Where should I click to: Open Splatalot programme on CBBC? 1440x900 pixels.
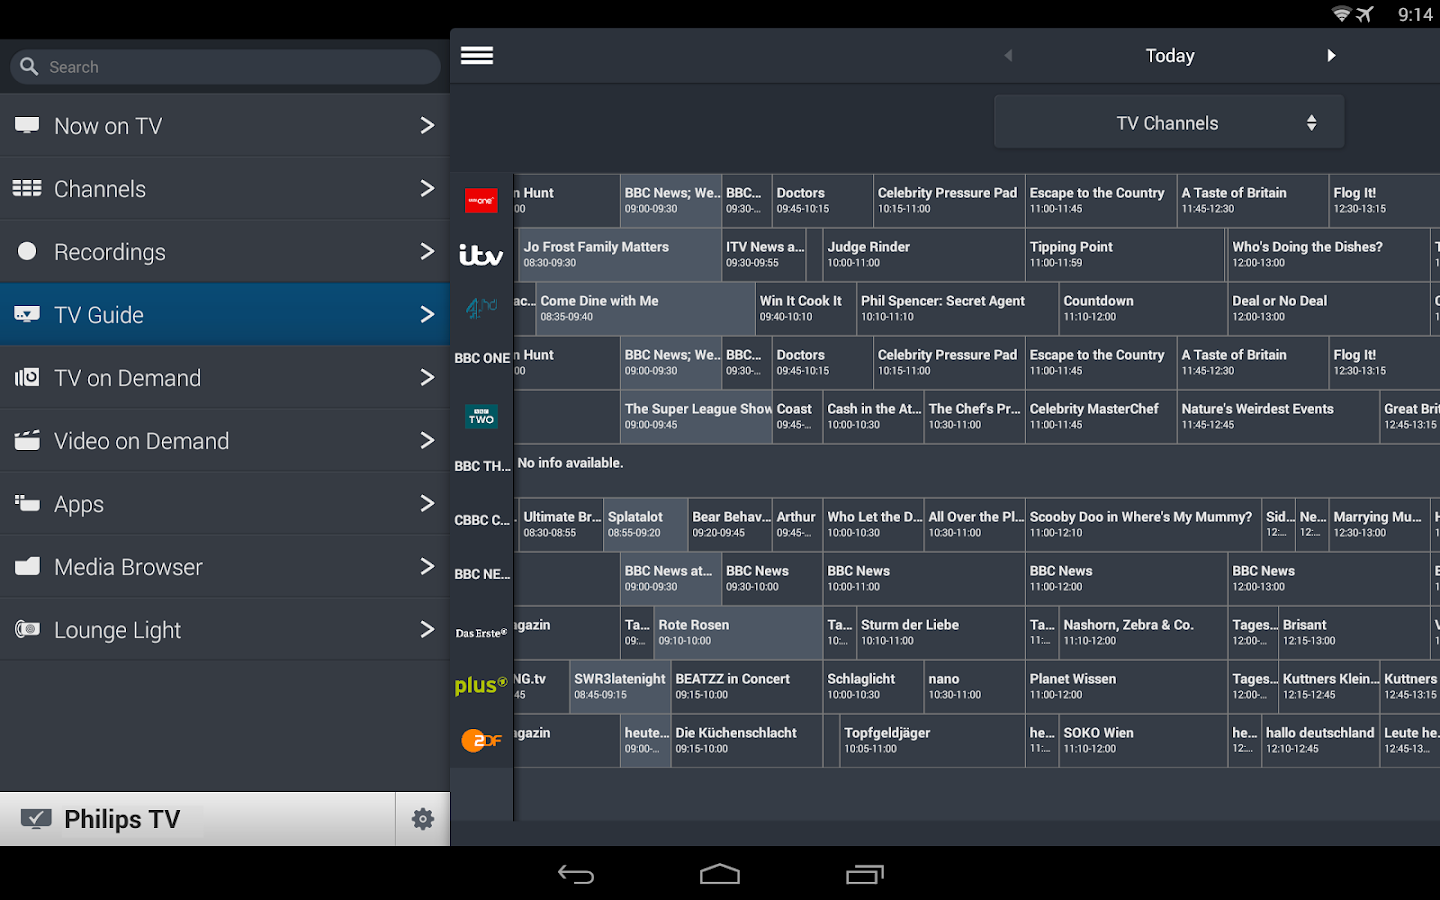646,524
